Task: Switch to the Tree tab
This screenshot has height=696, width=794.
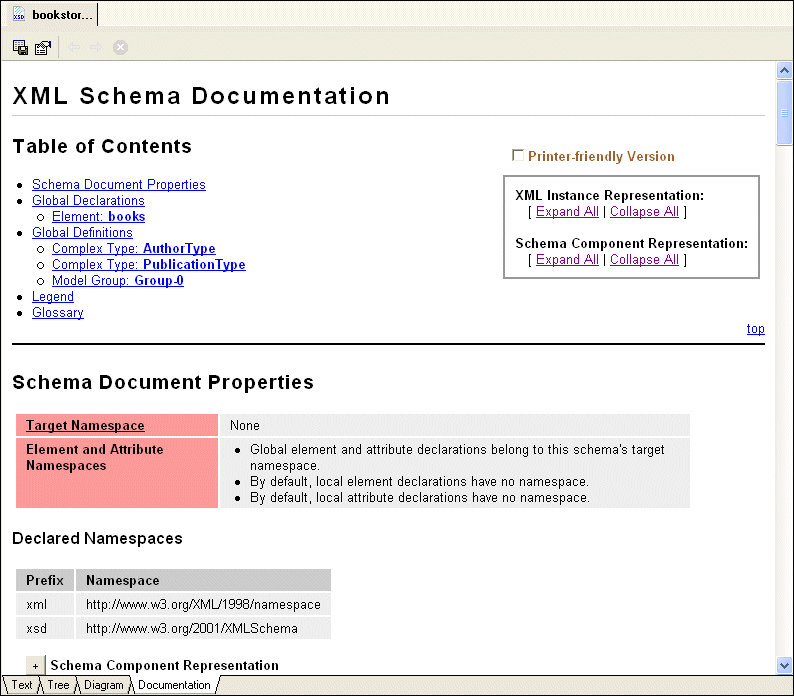Action: (x=58, y=685)
